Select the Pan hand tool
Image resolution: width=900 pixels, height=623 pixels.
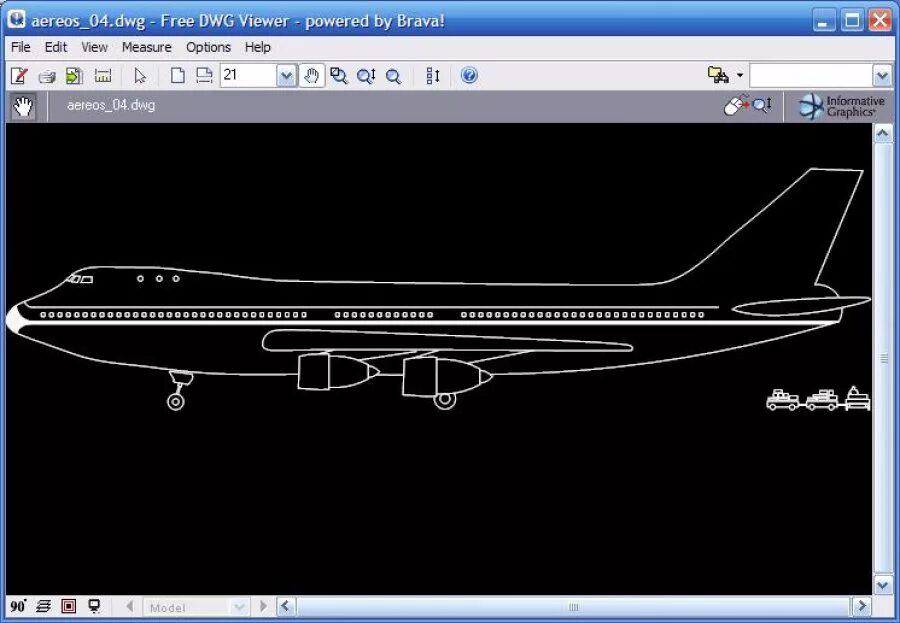[312, 75]
